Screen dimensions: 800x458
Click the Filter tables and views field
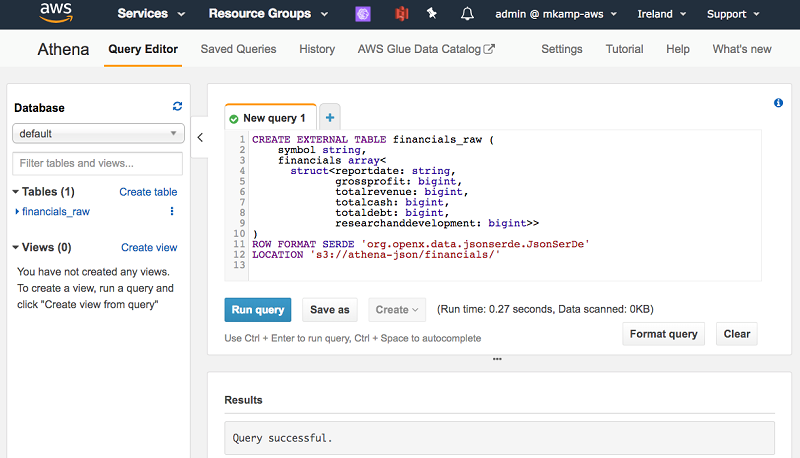[97, 163]
